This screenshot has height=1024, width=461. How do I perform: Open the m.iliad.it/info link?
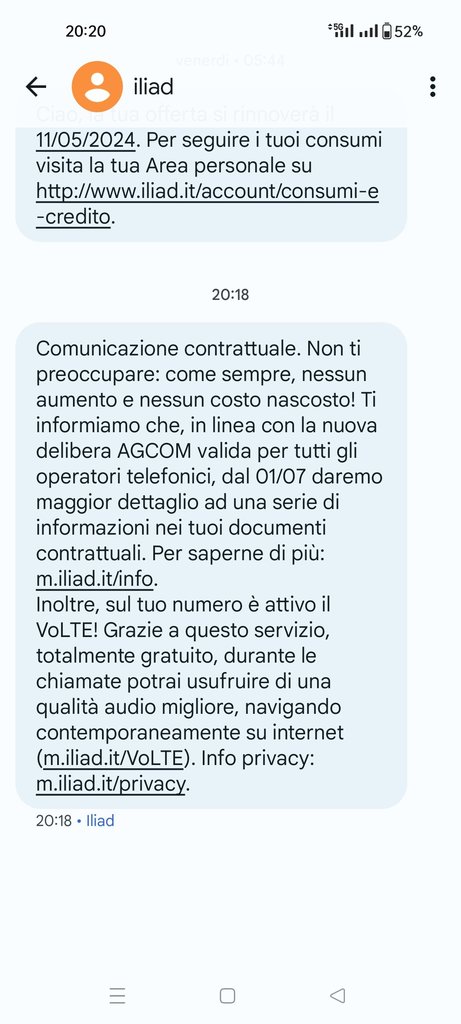pyautogui.click(x=95, y=579)
